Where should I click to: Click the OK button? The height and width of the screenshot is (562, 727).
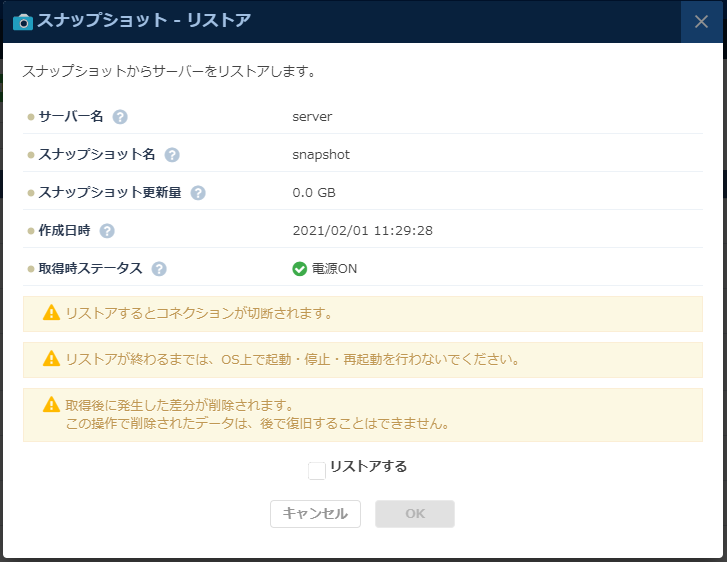click(x=414, y=514)
